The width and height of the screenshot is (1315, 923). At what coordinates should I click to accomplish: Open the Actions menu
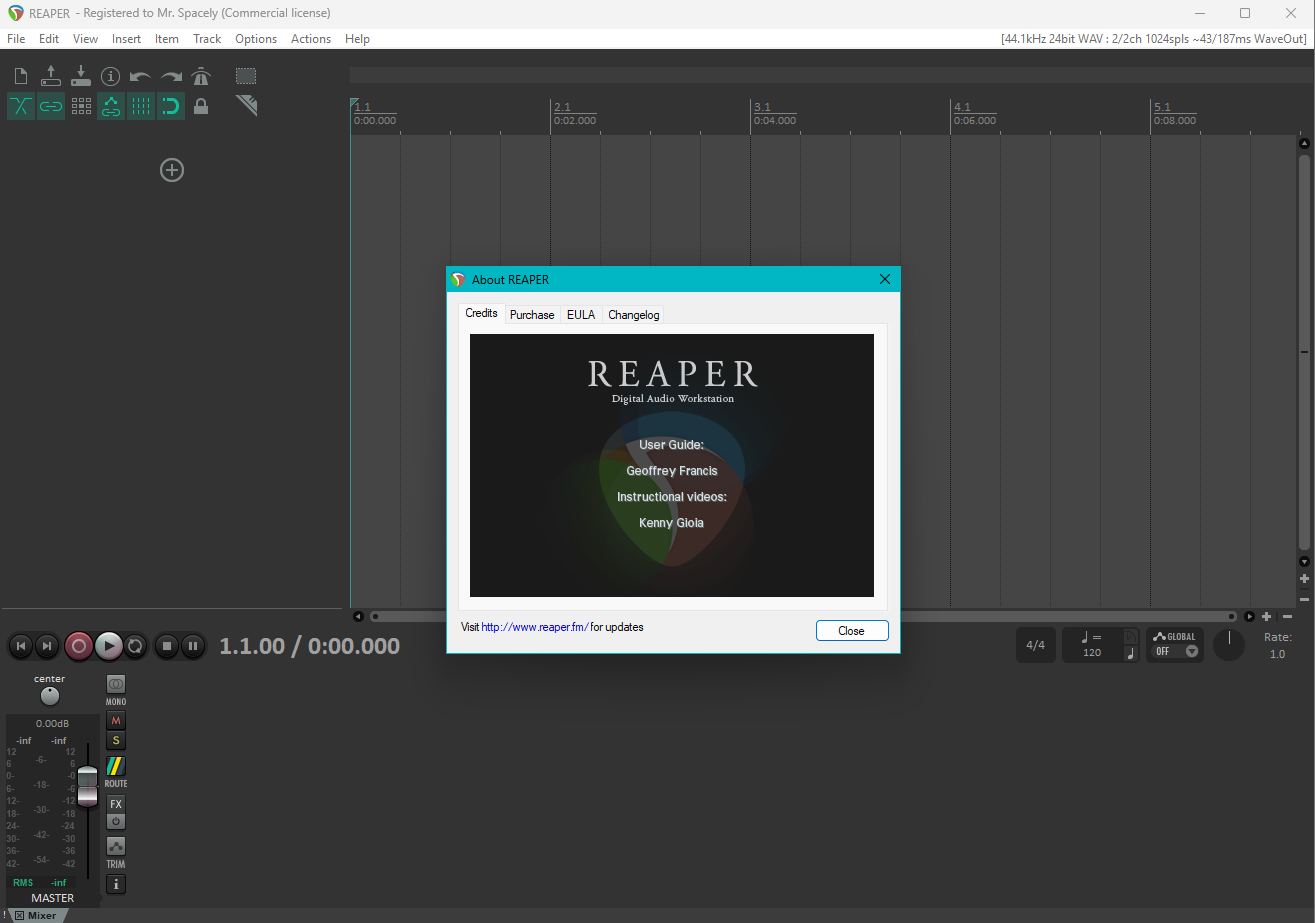point(311,39)
